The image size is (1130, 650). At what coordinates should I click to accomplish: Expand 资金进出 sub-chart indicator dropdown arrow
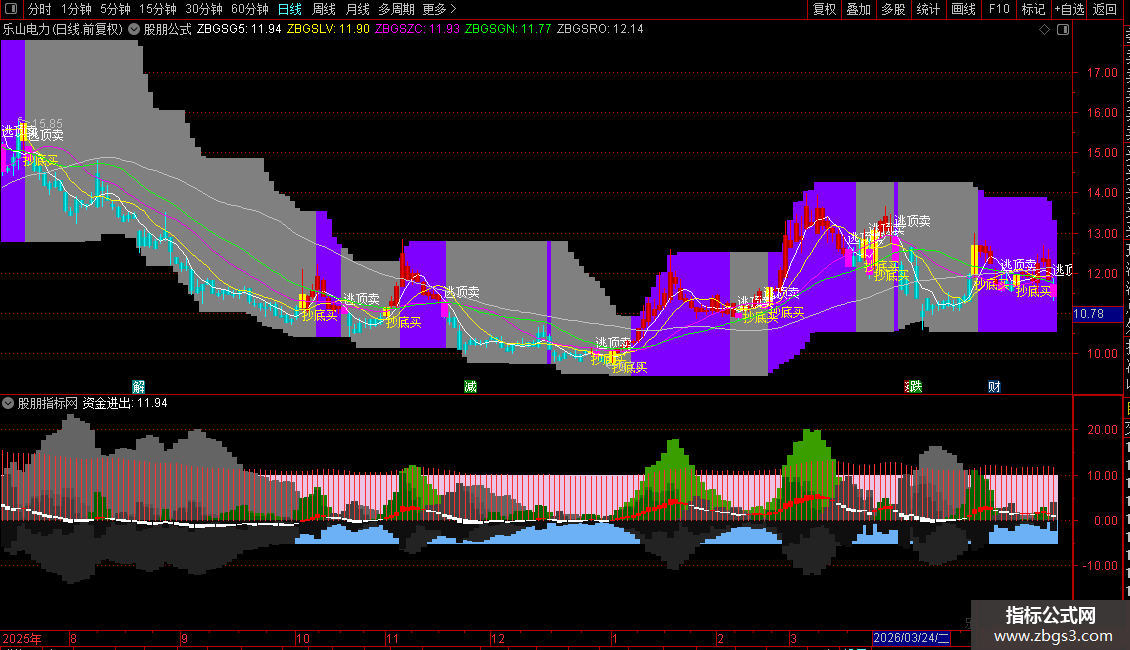click(x=8, y=404)
